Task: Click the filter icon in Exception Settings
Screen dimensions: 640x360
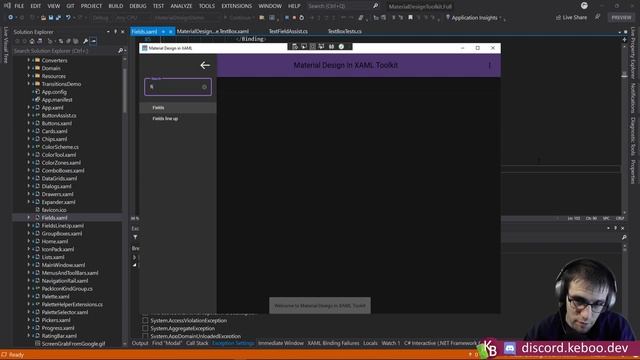Action: point(135,237)
